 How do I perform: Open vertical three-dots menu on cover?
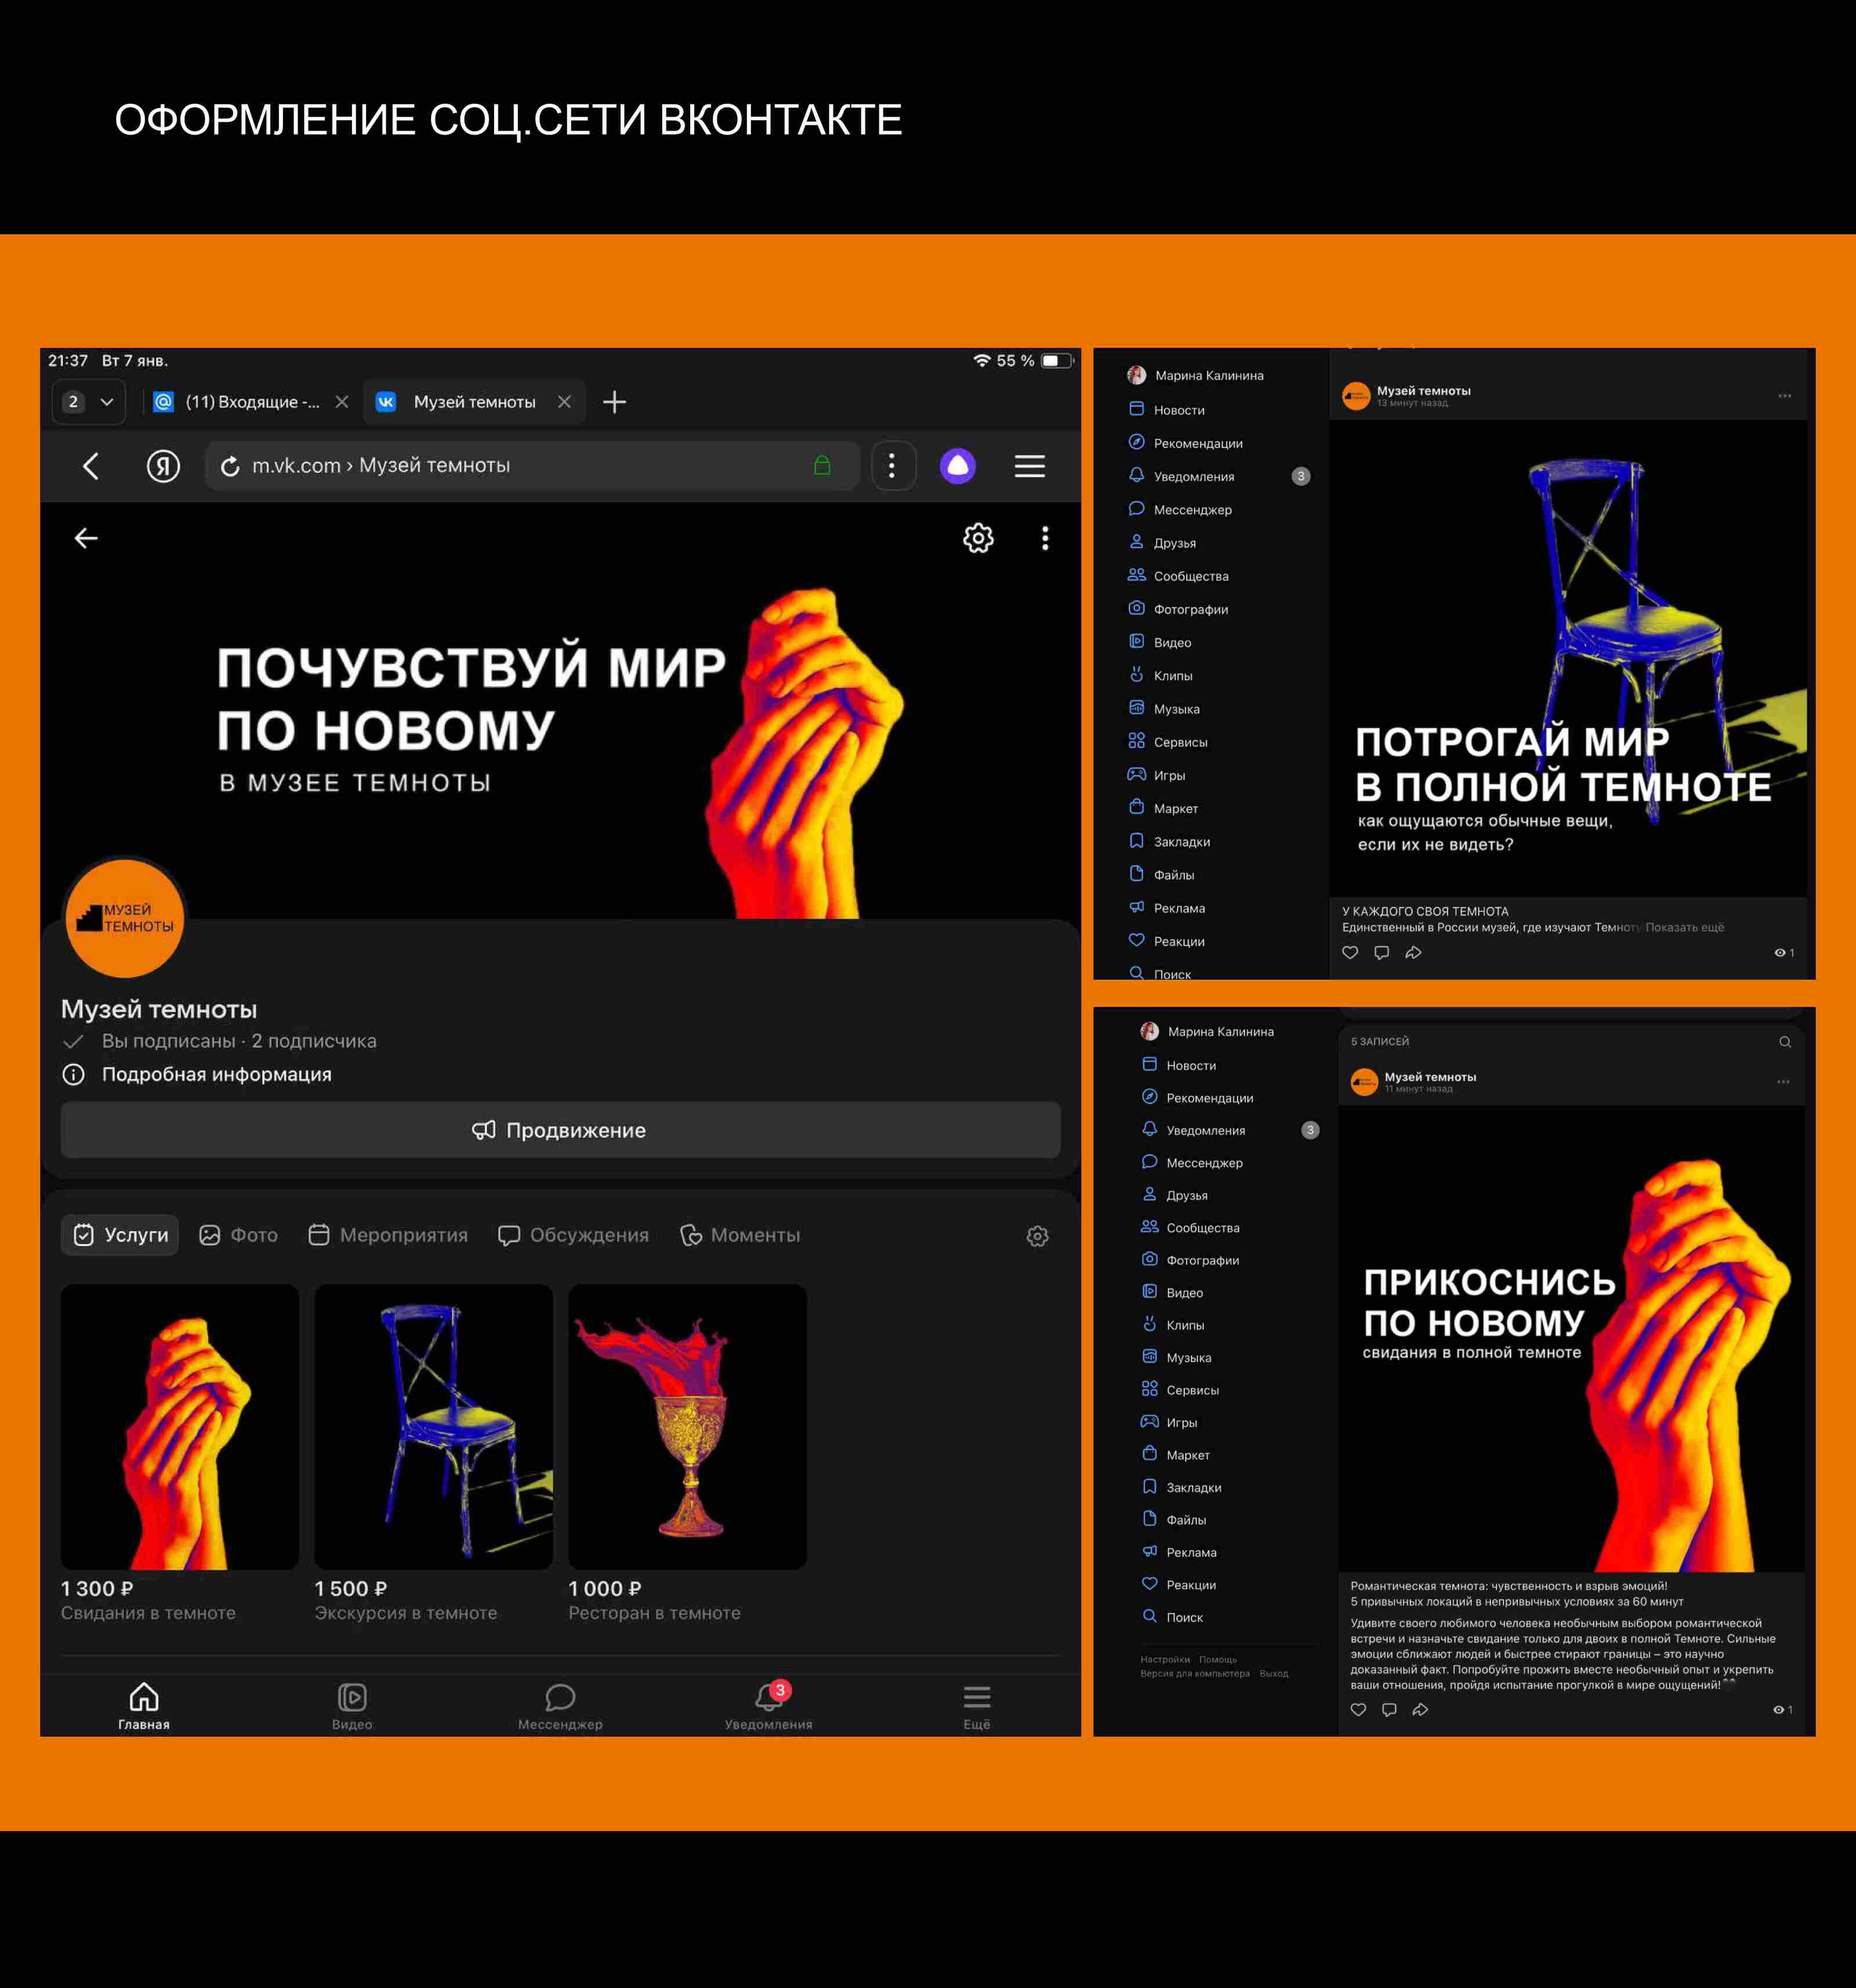[x=1045, y=538]
